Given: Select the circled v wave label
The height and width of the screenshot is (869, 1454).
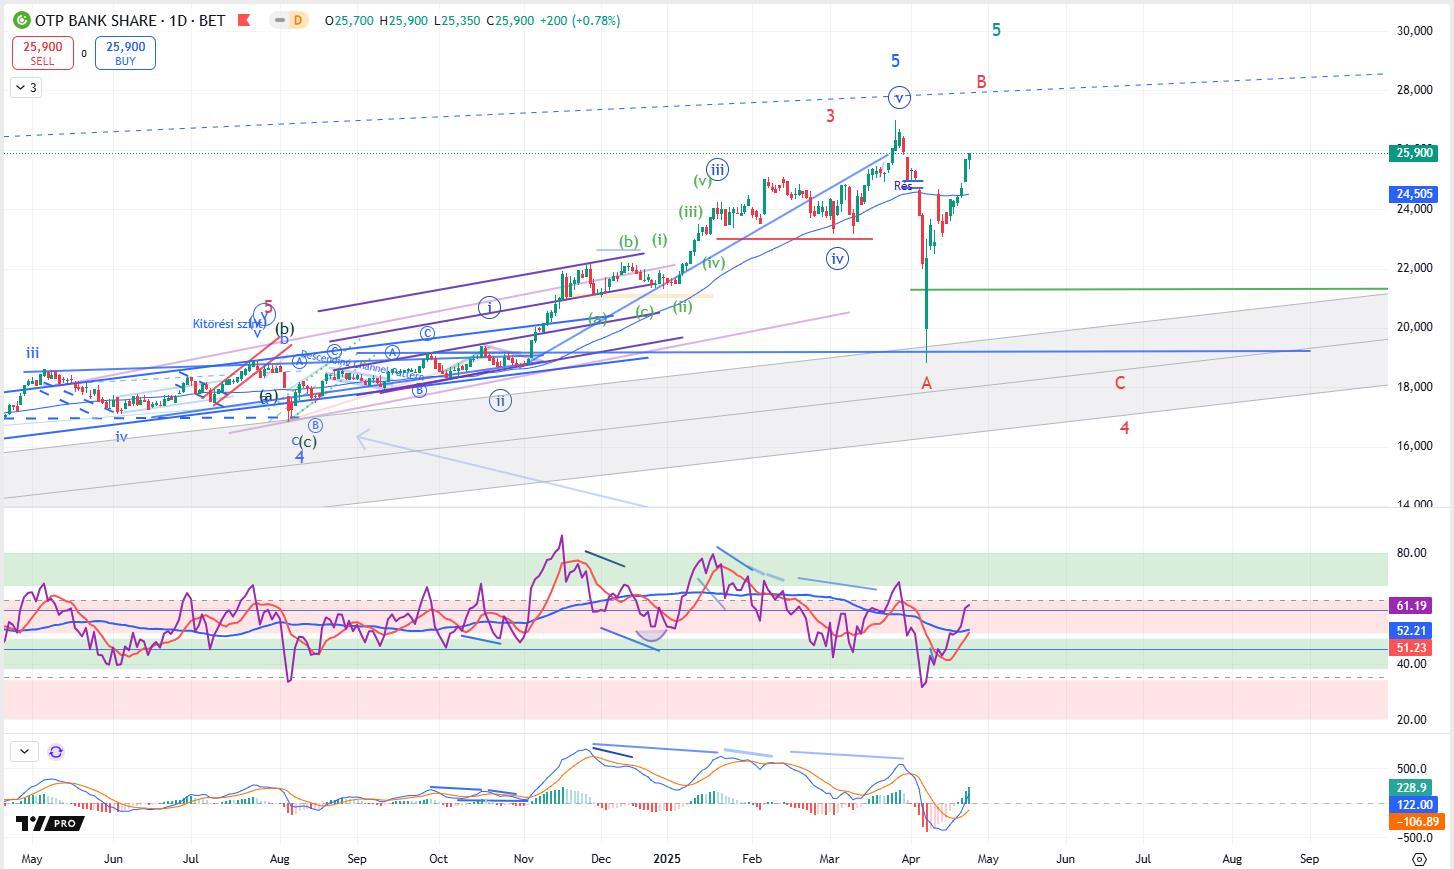Looking at the screenshot, I should tap(899, 97).
